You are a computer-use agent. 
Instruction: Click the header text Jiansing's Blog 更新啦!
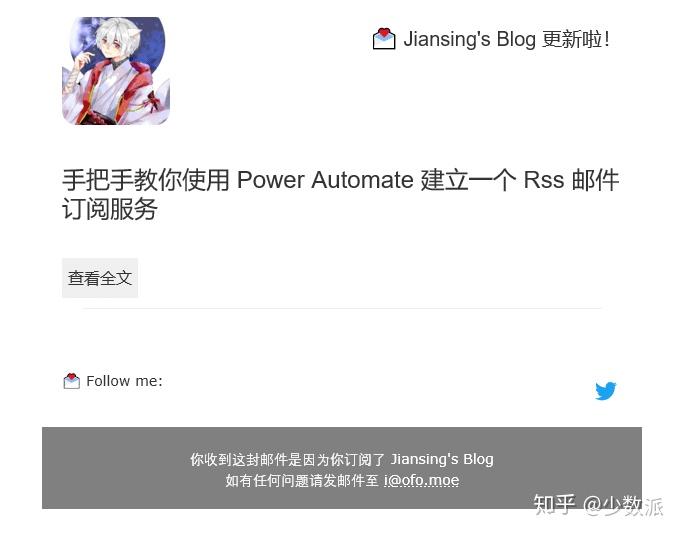pyautogui.click(x=507, y=39)
